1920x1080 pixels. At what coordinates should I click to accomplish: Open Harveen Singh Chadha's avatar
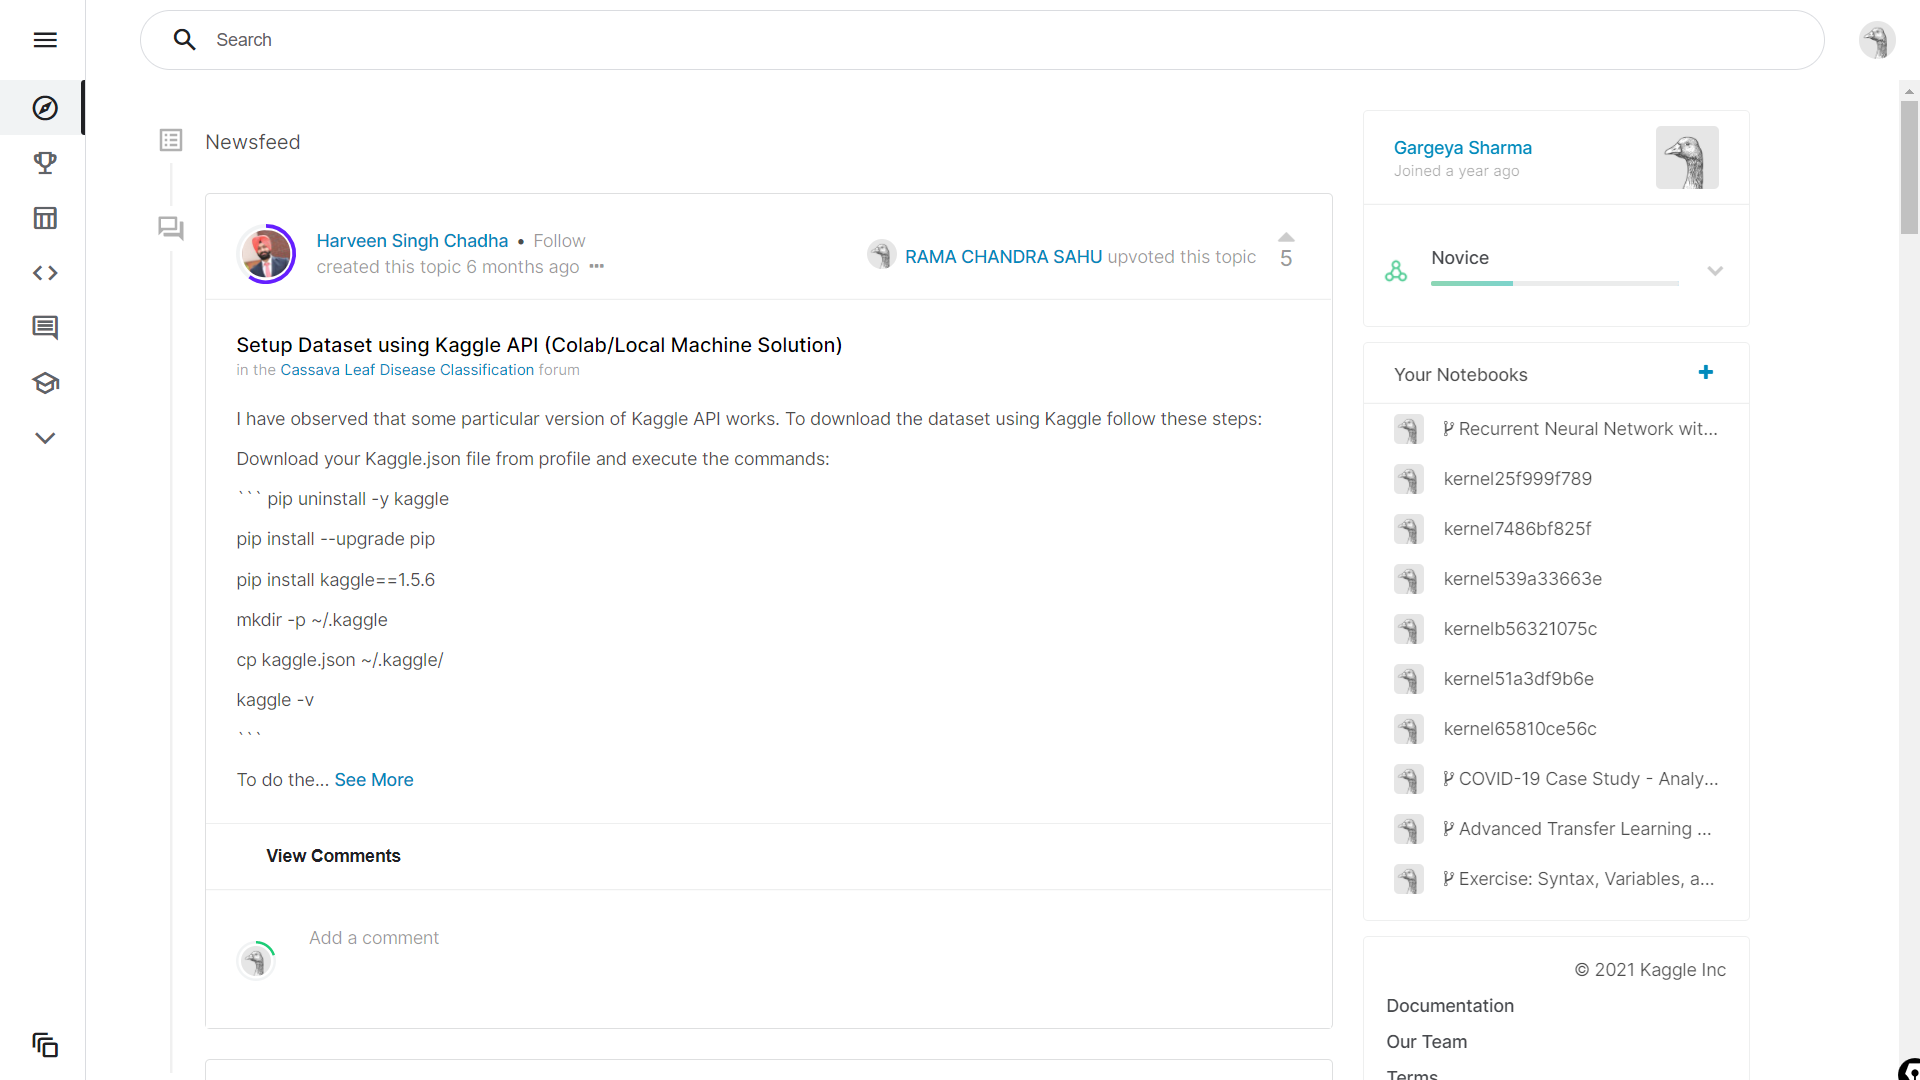point(266,254)
